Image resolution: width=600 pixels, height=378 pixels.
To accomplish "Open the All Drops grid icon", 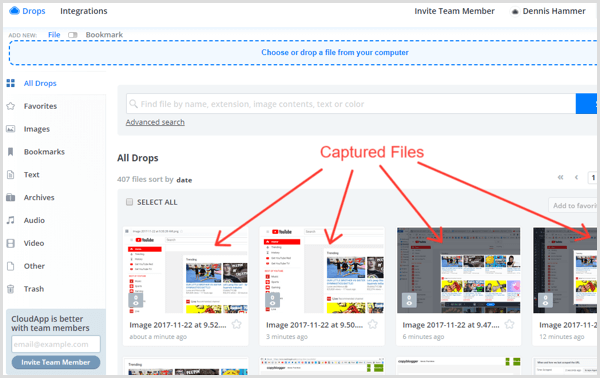I will pos(11,83).
